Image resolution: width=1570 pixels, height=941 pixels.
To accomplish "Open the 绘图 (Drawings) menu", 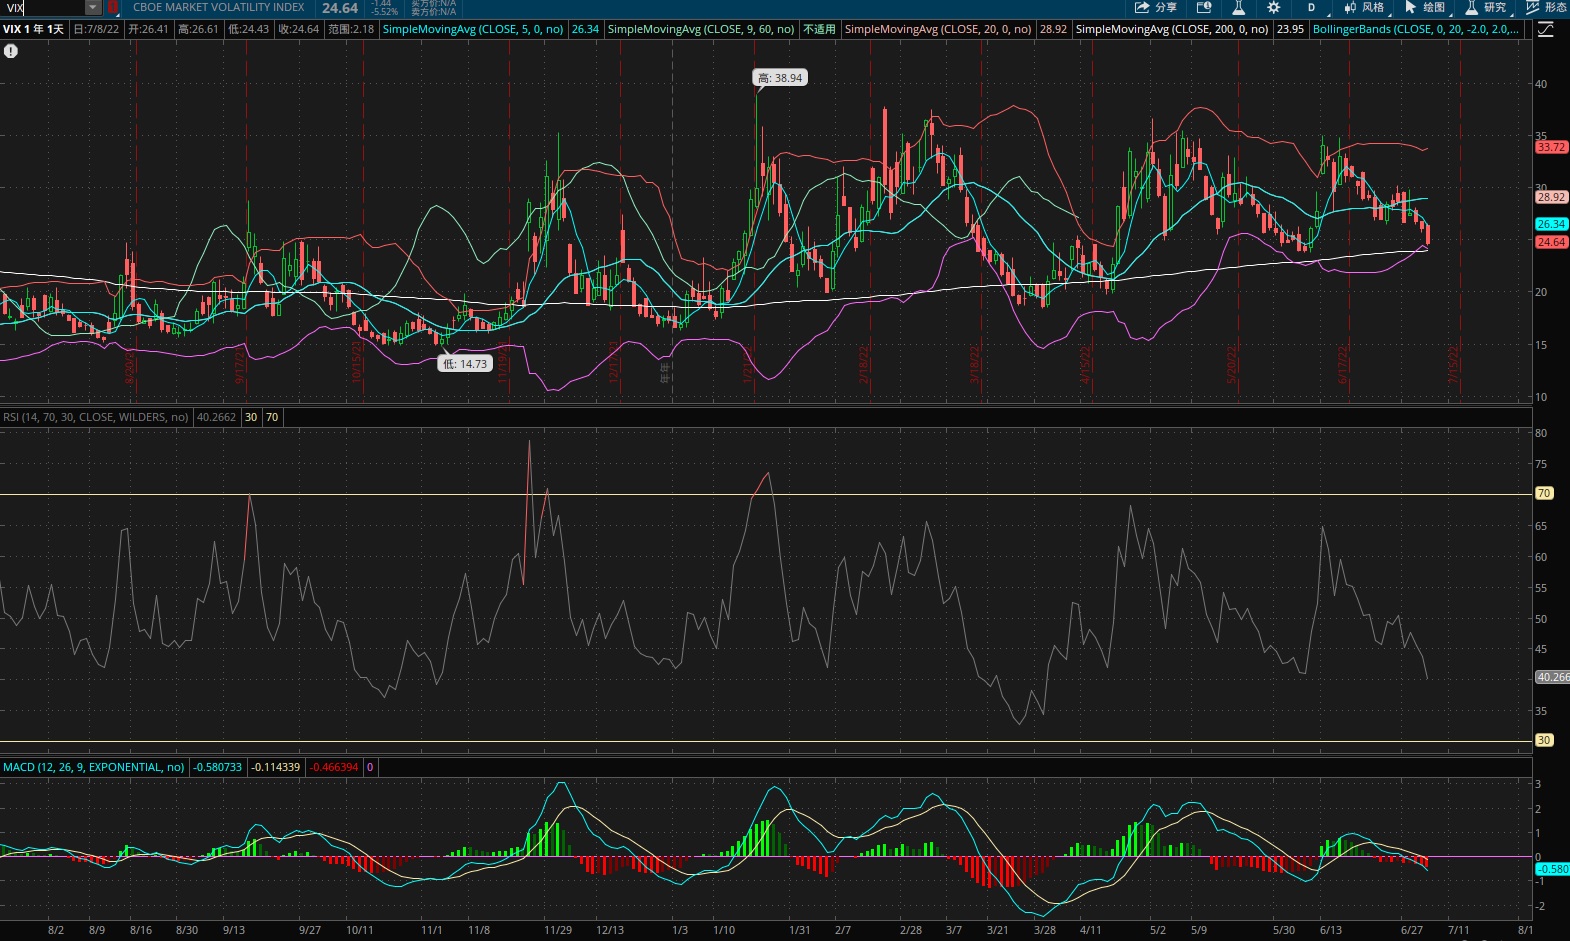I will click(1426, 8).
